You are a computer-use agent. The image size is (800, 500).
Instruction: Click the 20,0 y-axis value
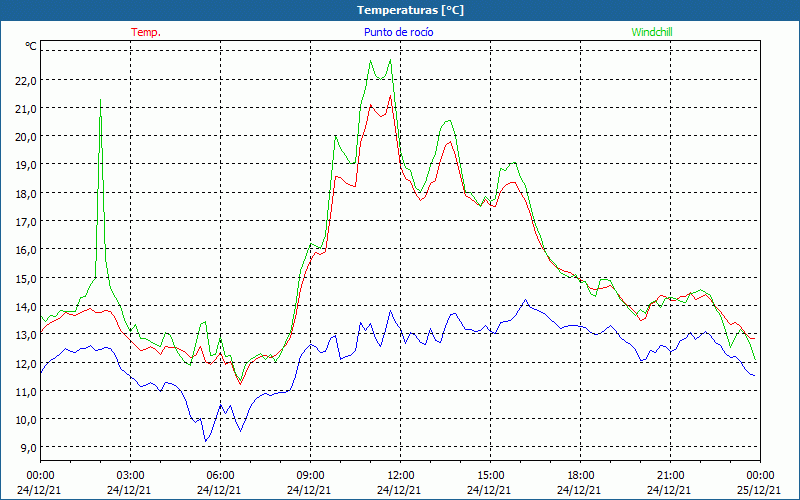(x=27, y=137)
